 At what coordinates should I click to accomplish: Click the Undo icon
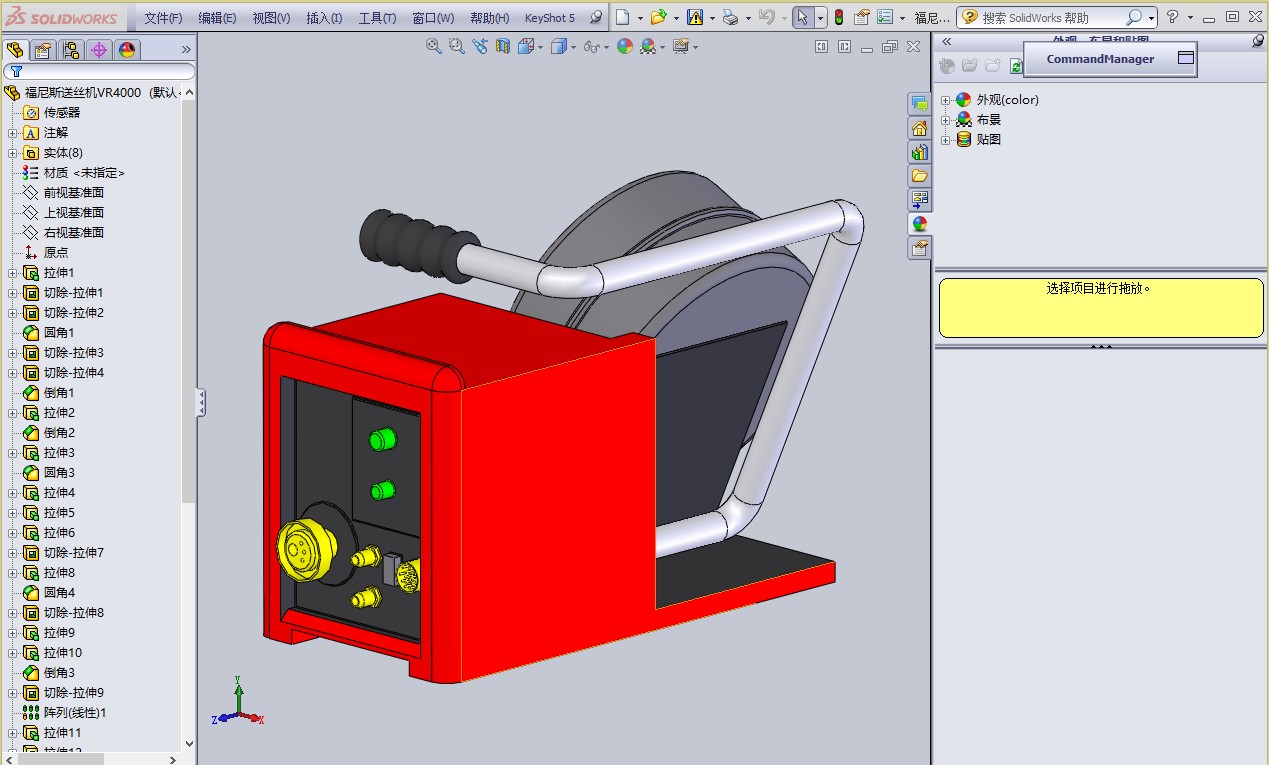766,17
